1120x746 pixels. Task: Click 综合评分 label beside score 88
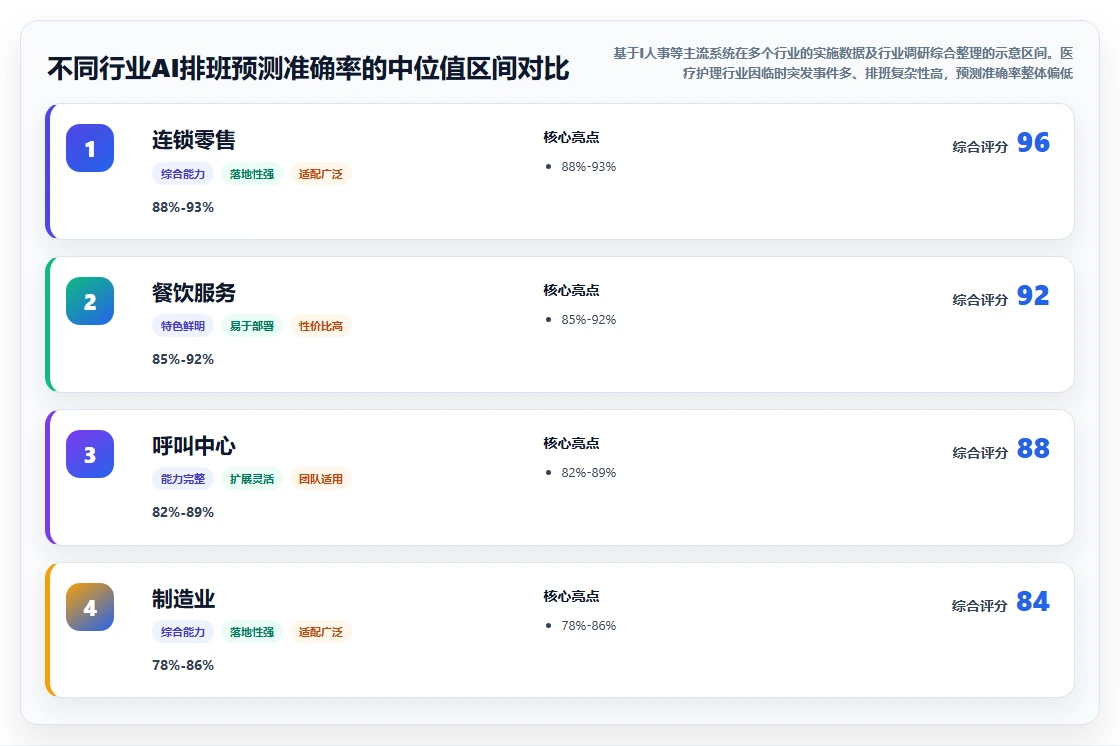pos(980,453)
